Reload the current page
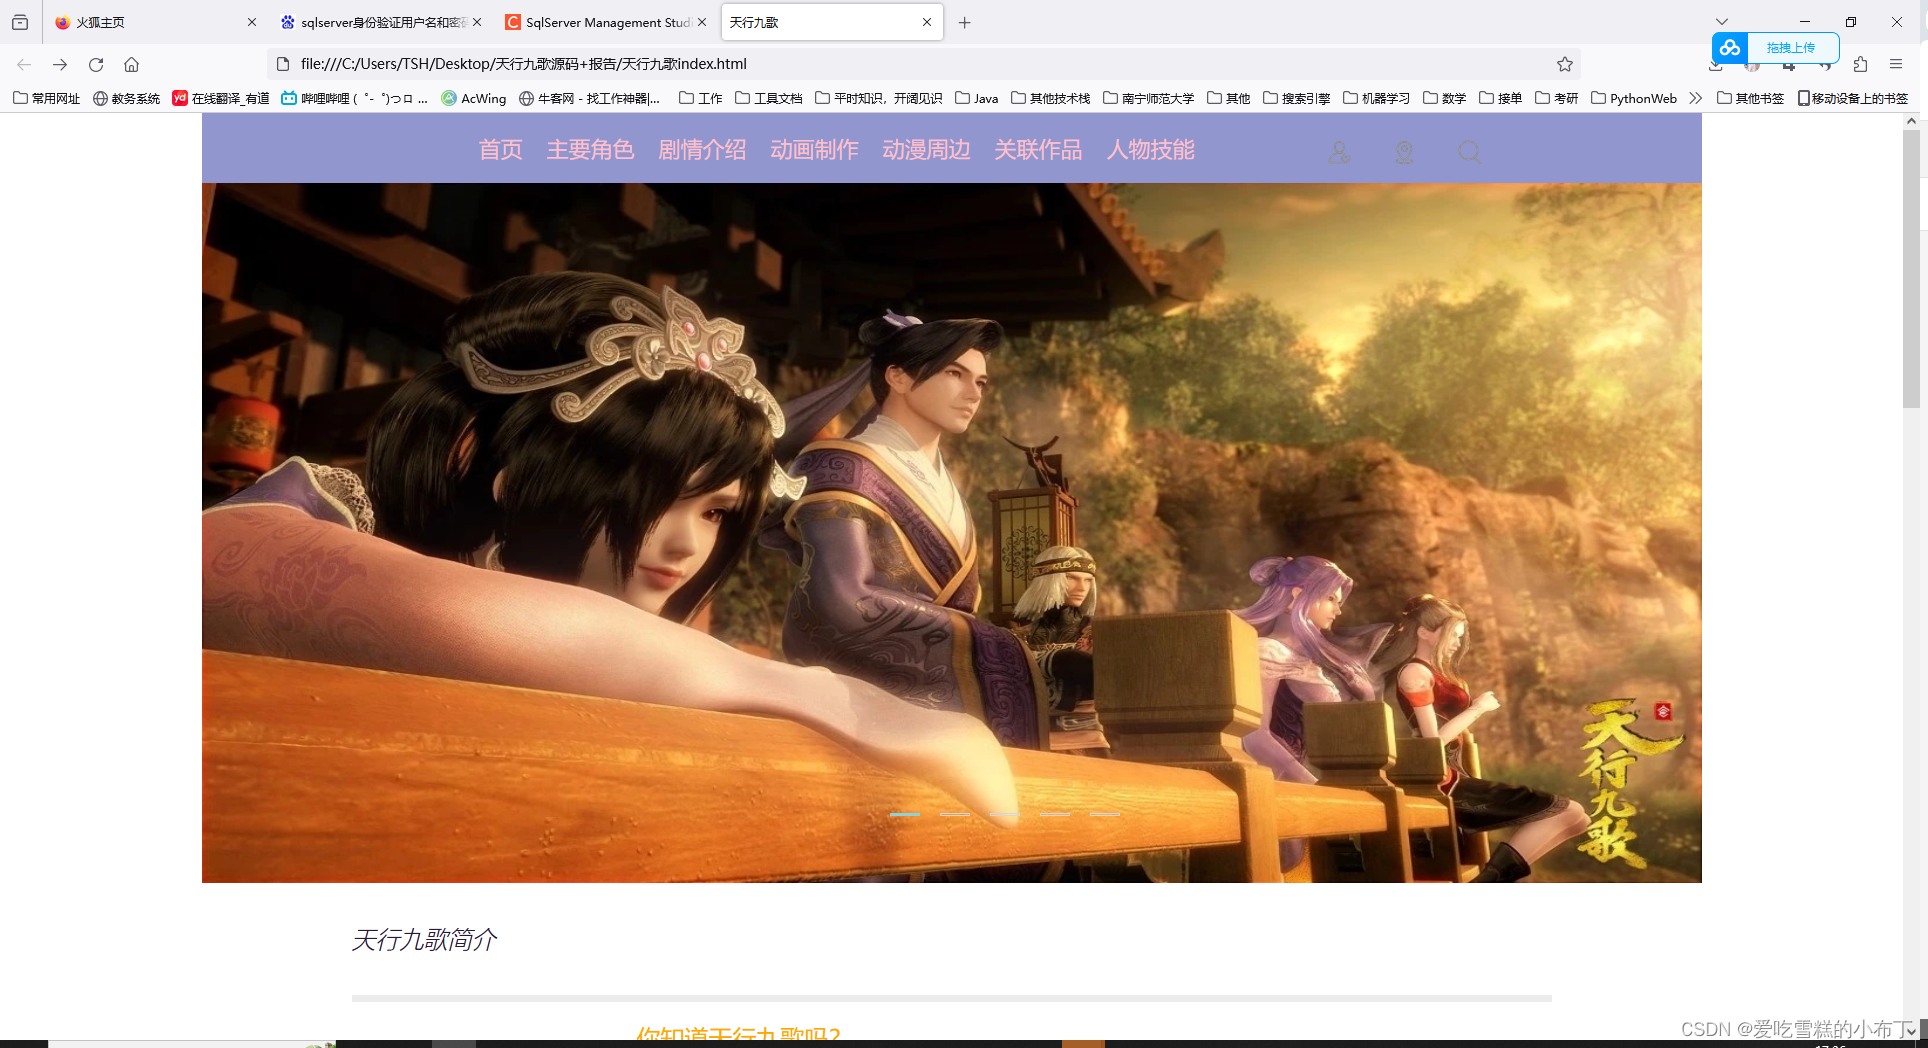 96,64
